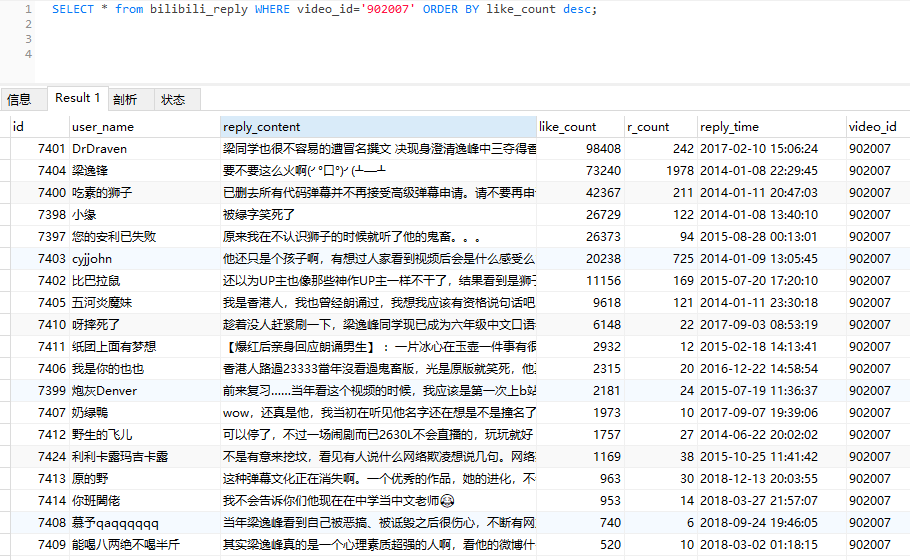Click reply_time 2016-12-22 14:58:54
The image size is (910, 560).
[x=759, y=369]
